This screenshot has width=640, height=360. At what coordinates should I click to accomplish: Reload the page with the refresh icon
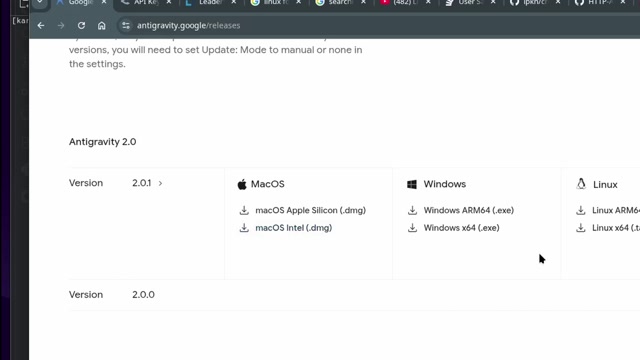pos(81,25)
